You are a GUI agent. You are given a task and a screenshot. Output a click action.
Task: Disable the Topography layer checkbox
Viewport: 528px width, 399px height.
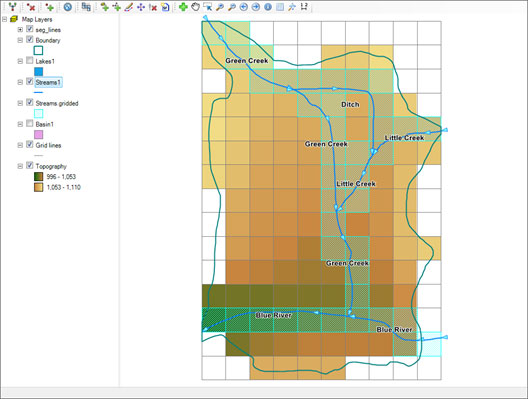(30, 166)
